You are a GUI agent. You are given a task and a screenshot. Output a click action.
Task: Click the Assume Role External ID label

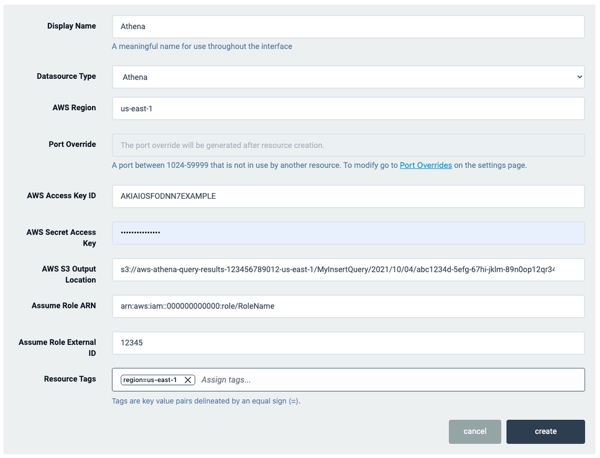(57, 347)
